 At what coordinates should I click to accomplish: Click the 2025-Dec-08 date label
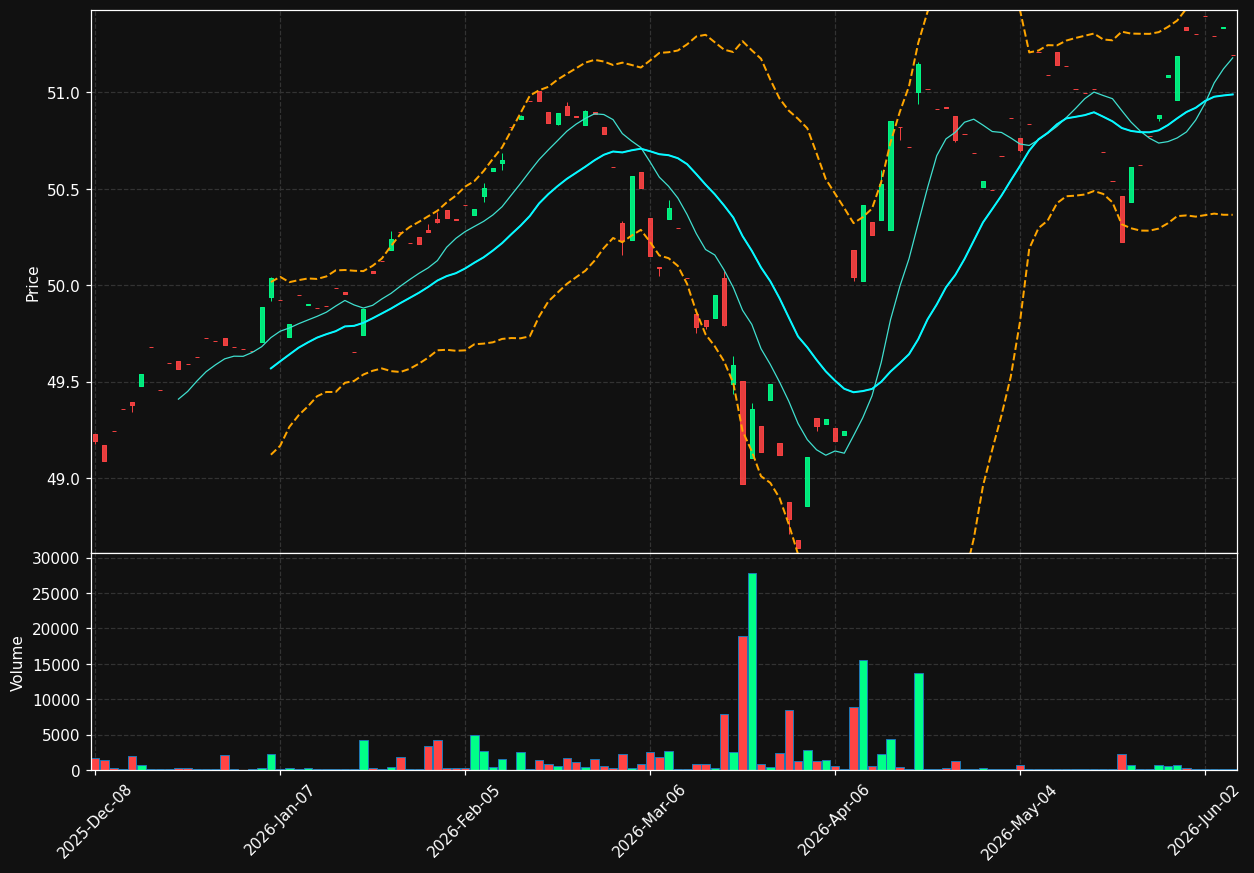coord(95,821)
